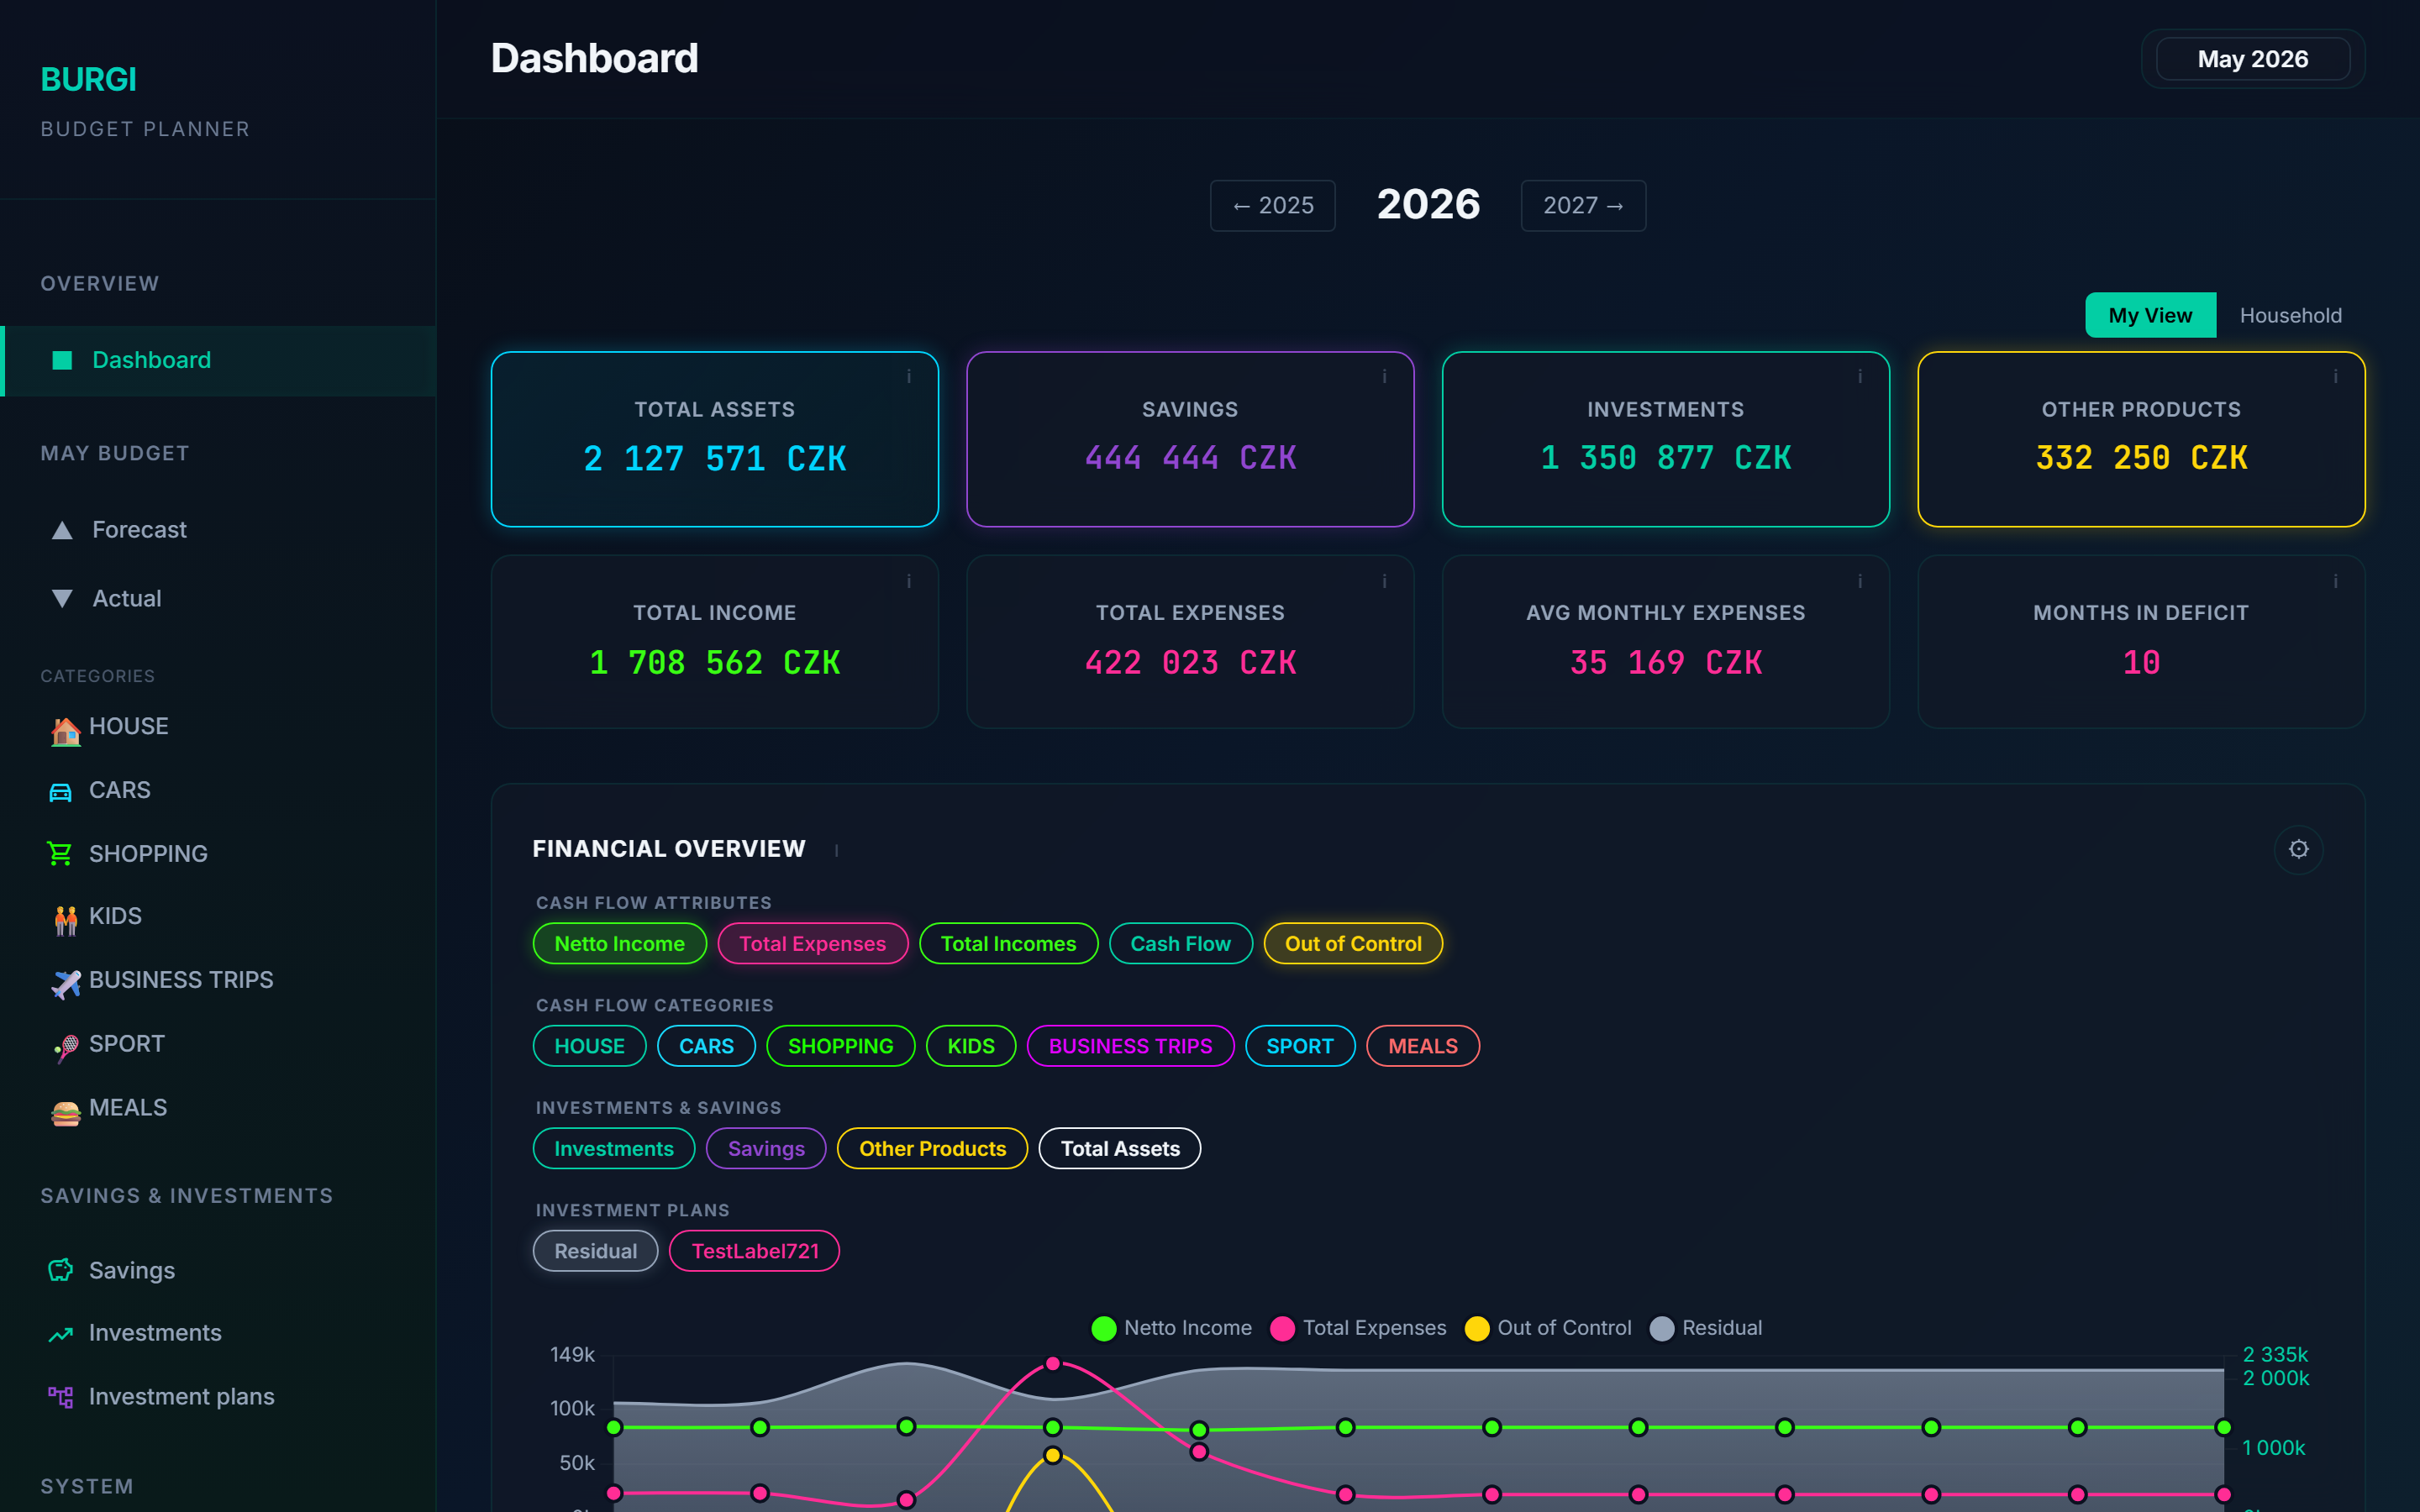Click the Residual gray legend entry
This screenshot has height=1512, width=2420.
[1706, 1328]
